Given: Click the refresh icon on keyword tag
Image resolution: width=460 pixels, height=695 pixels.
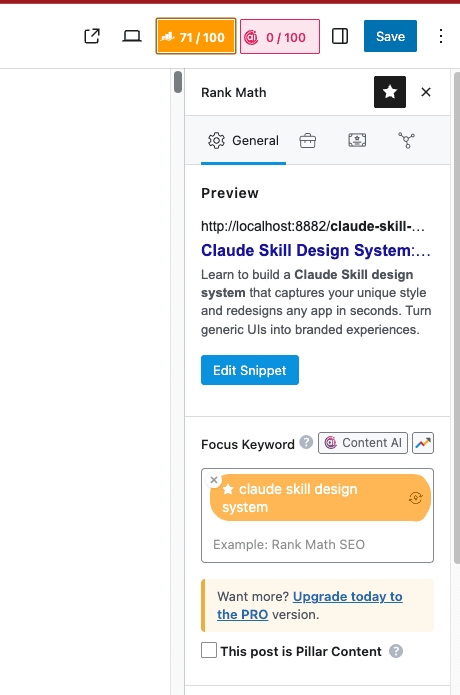Looking at the screenshot, I should (x=415, y=498).
